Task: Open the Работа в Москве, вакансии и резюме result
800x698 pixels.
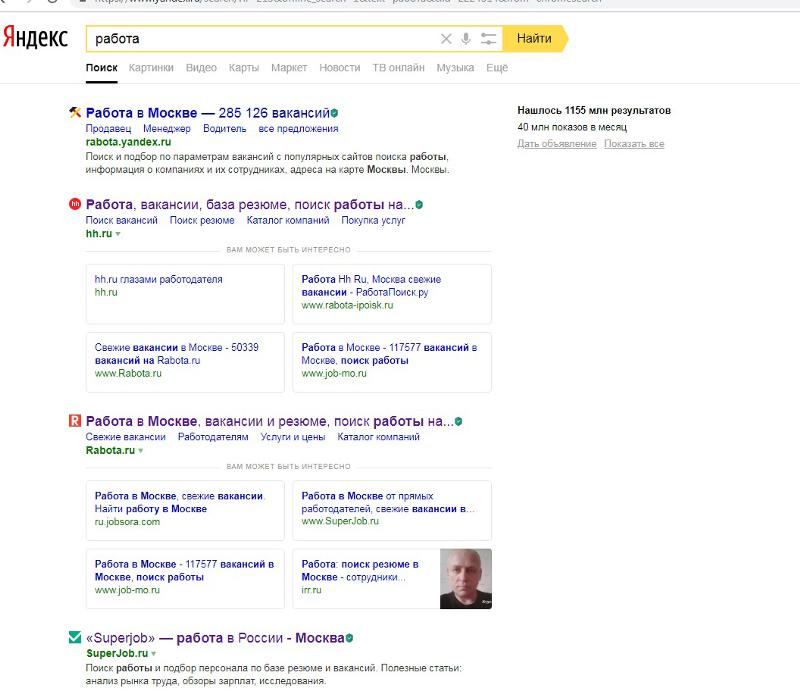Action: (x=269, y=421)
